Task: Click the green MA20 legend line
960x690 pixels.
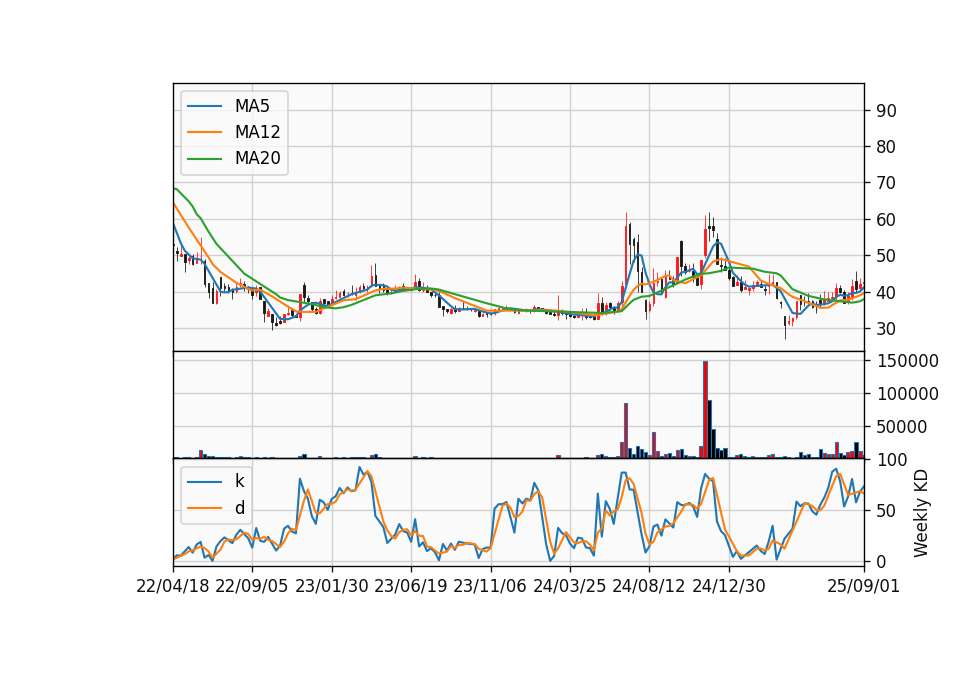Action: click(x=204, y=159)
